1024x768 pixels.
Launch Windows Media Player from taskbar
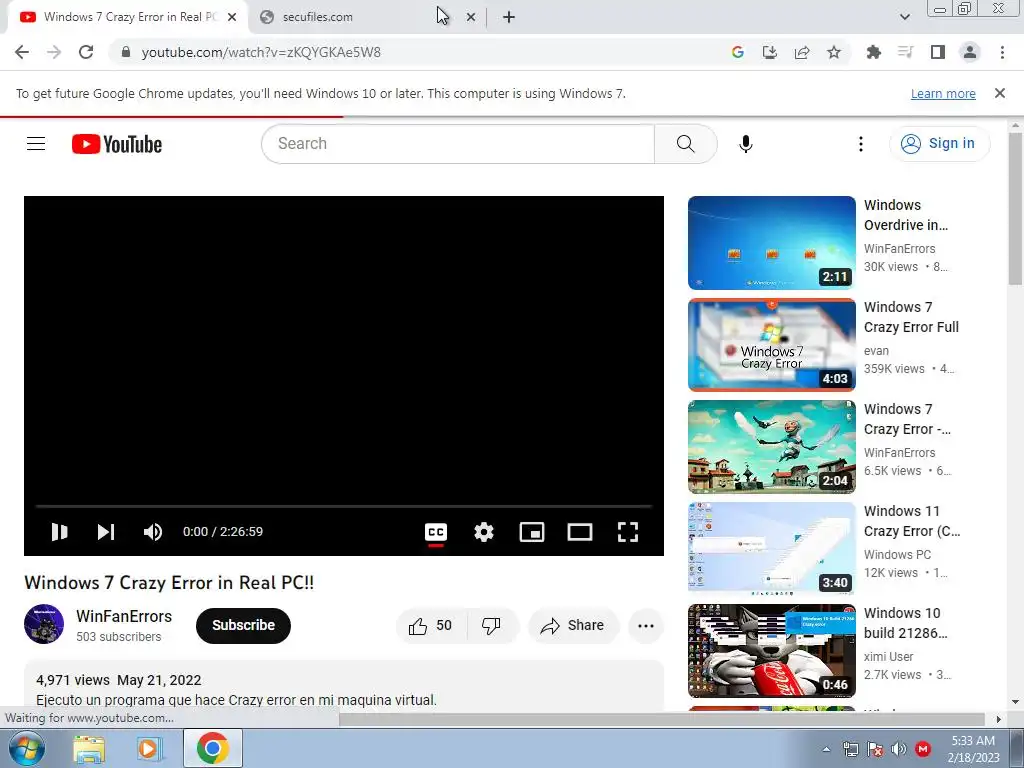pos(149,749)
